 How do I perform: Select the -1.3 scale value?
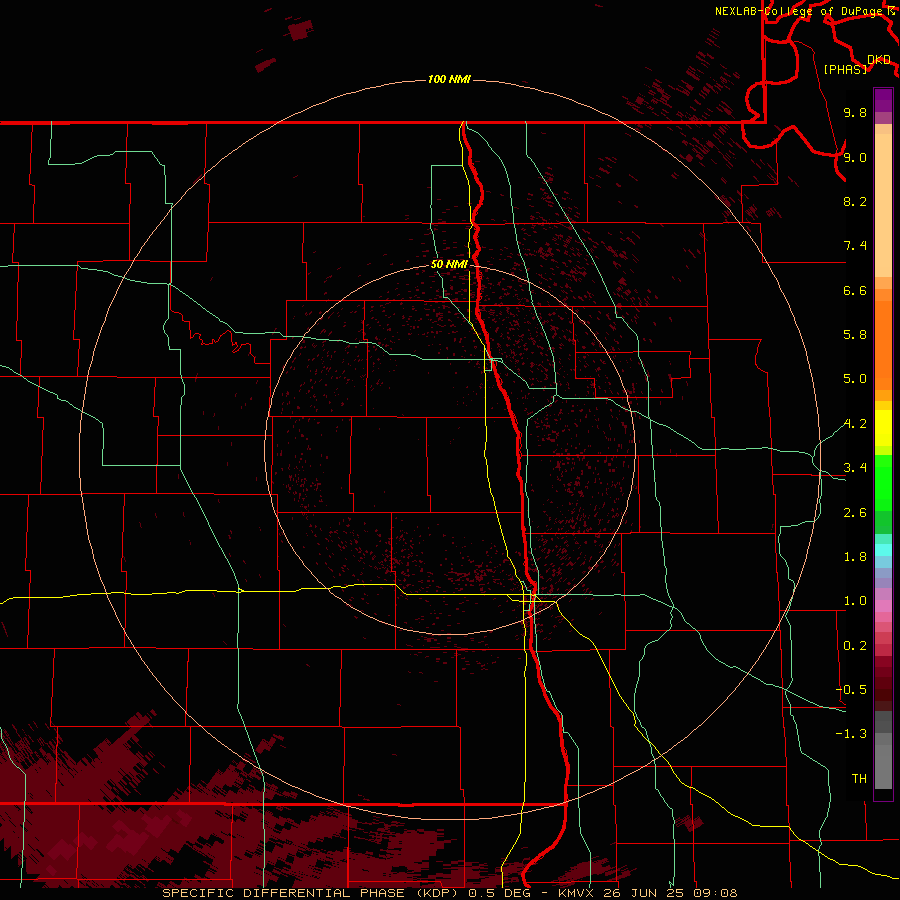[851, 734]
